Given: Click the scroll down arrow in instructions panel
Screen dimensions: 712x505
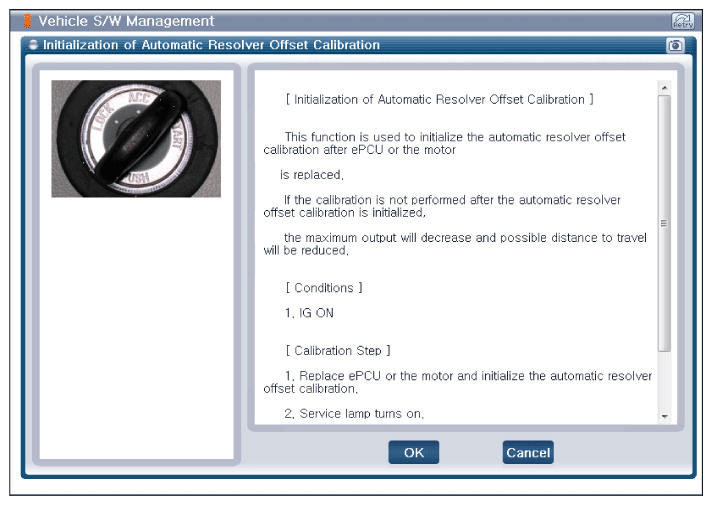Looking at the screenshot, I should [x=664, y=414].
